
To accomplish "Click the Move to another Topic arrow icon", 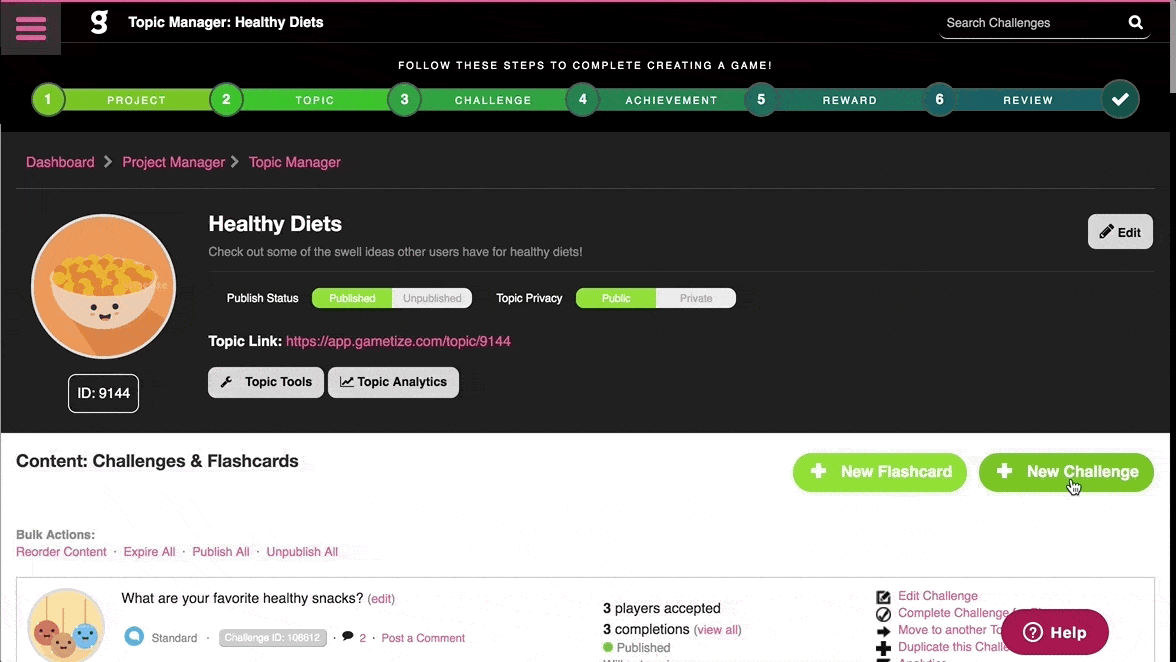I will 884,631.
